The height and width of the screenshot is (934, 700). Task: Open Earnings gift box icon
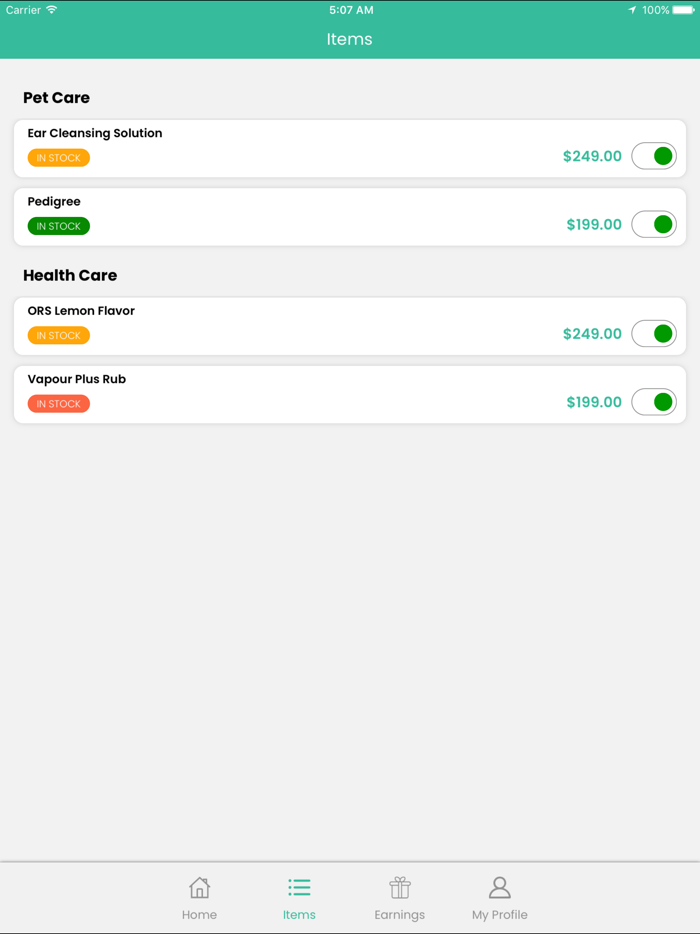click(x=400, y=887)
